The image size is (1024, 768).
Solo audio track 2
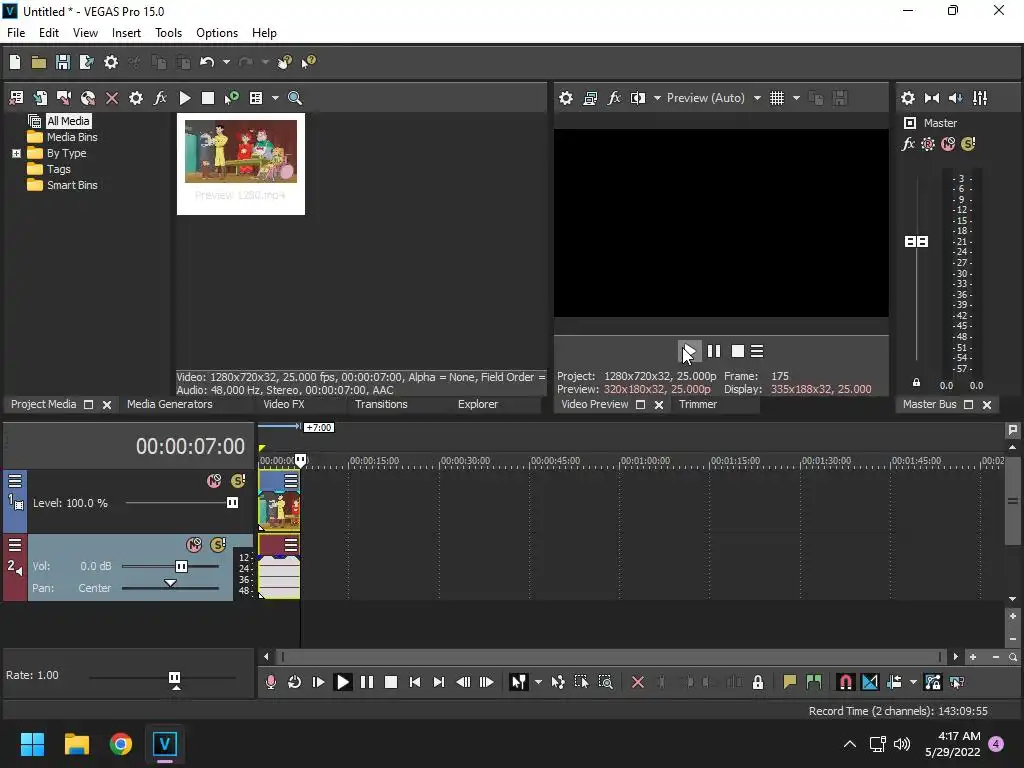tap(218, 545)
